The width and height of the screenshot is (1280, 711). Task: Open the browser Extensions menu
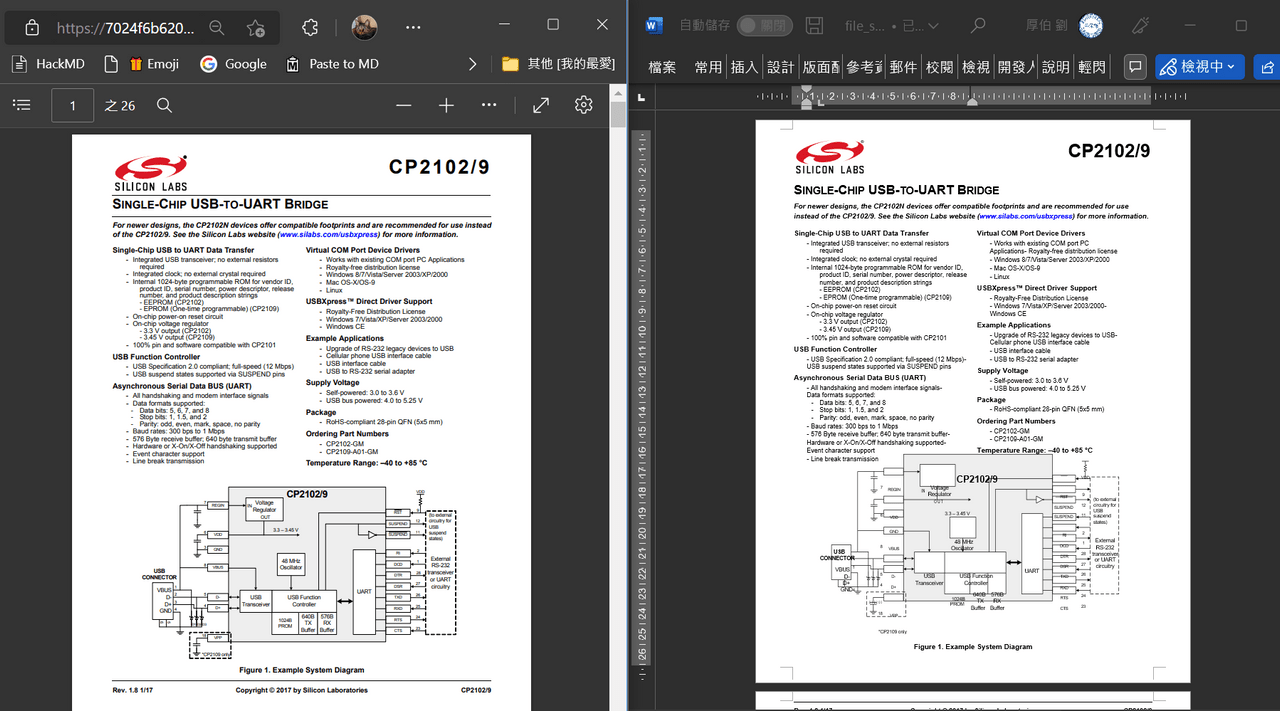point(310,28)
